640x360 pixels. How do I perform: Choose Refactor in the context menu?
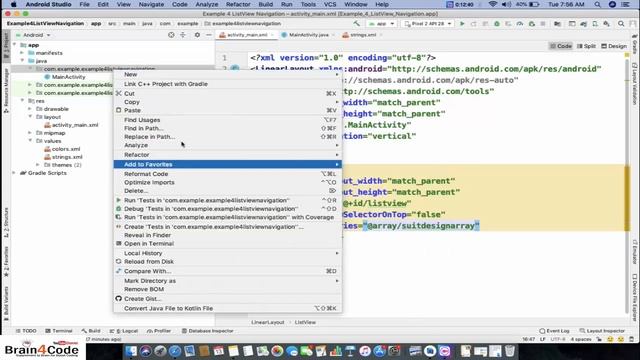tap(227, 155)
